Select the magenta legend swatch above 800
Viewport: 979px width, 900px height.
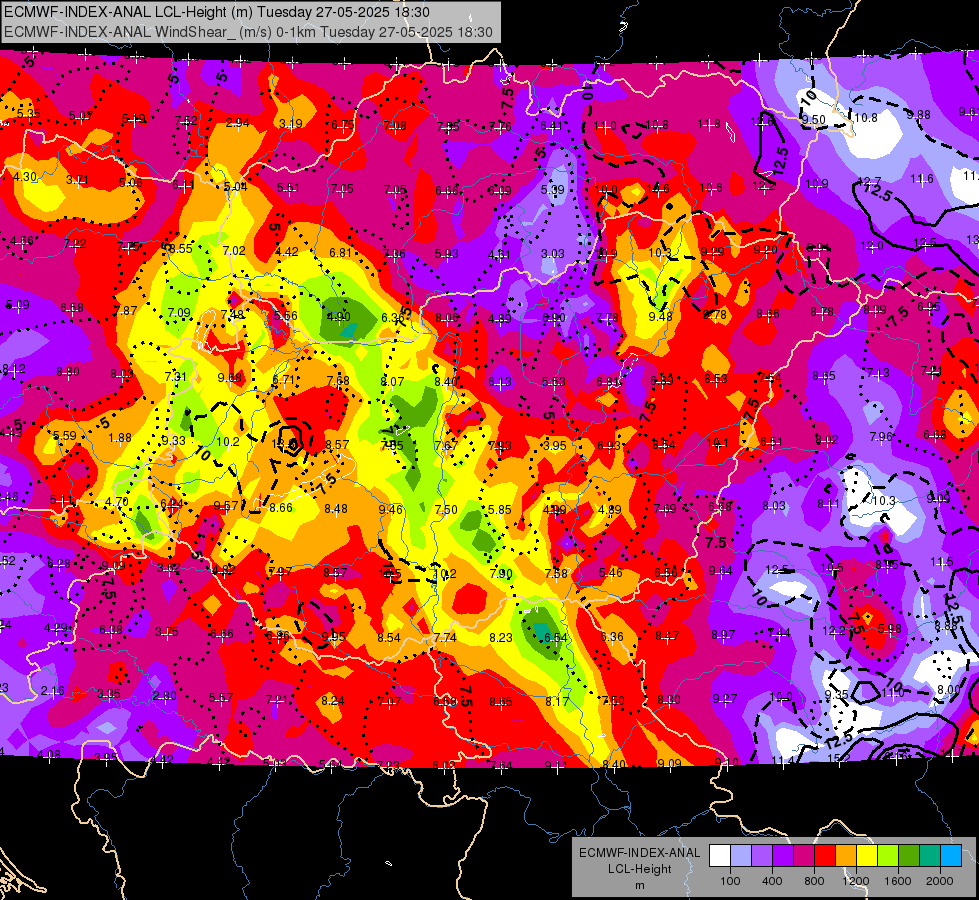[x=804, y=856]
